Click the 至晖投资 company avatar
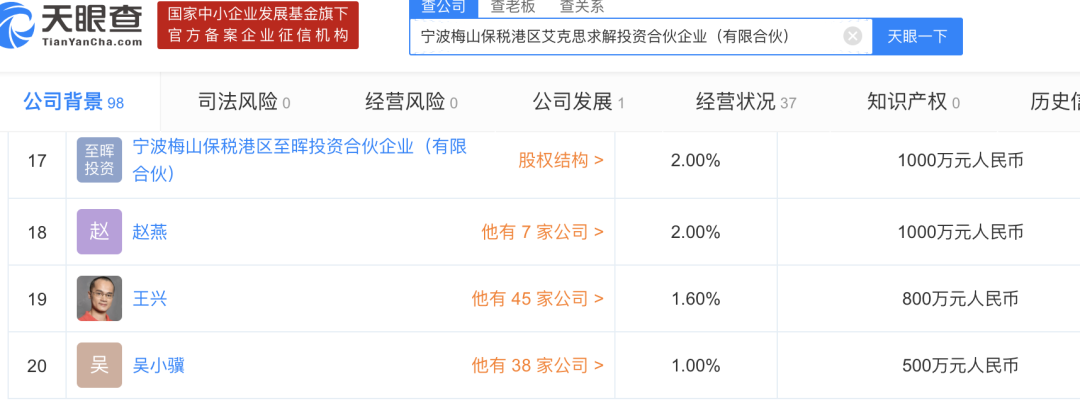 pyautogui.click(x=99, y=160)
